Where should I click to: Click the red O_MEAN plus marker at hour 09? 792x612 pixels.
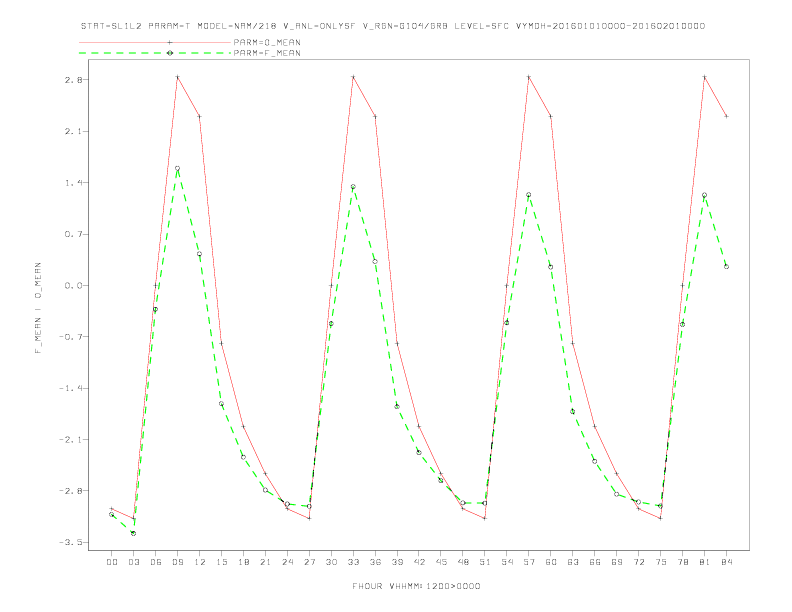click(177, 77)
